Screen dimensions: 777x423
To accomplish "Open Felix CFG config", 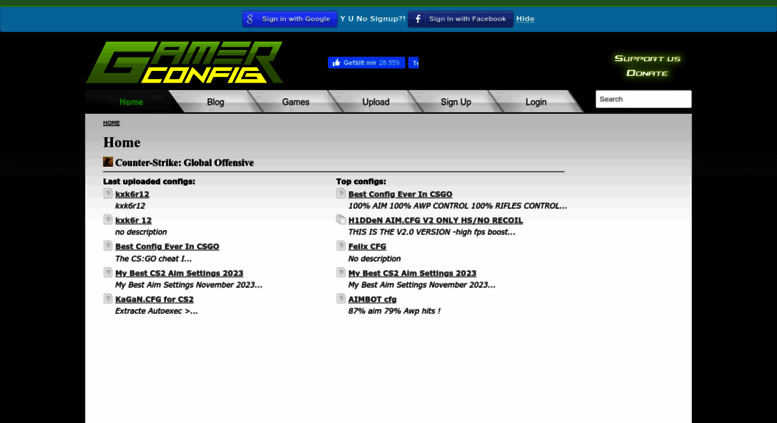I will pyautogui.click(x=367, y=247).
